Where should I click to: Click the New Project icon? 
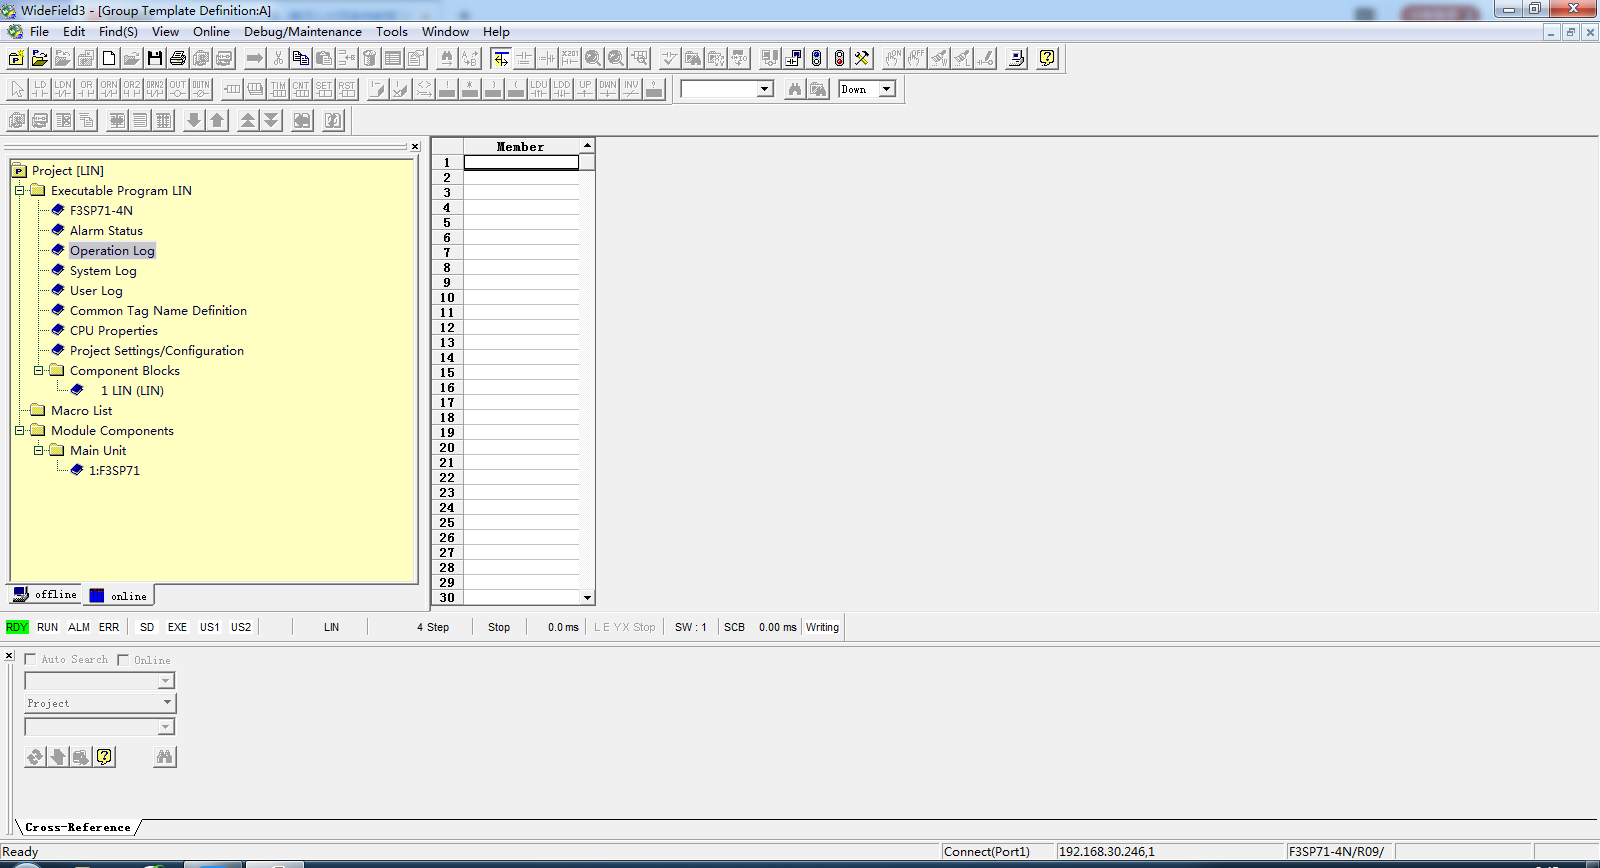(x=17, y=58)
